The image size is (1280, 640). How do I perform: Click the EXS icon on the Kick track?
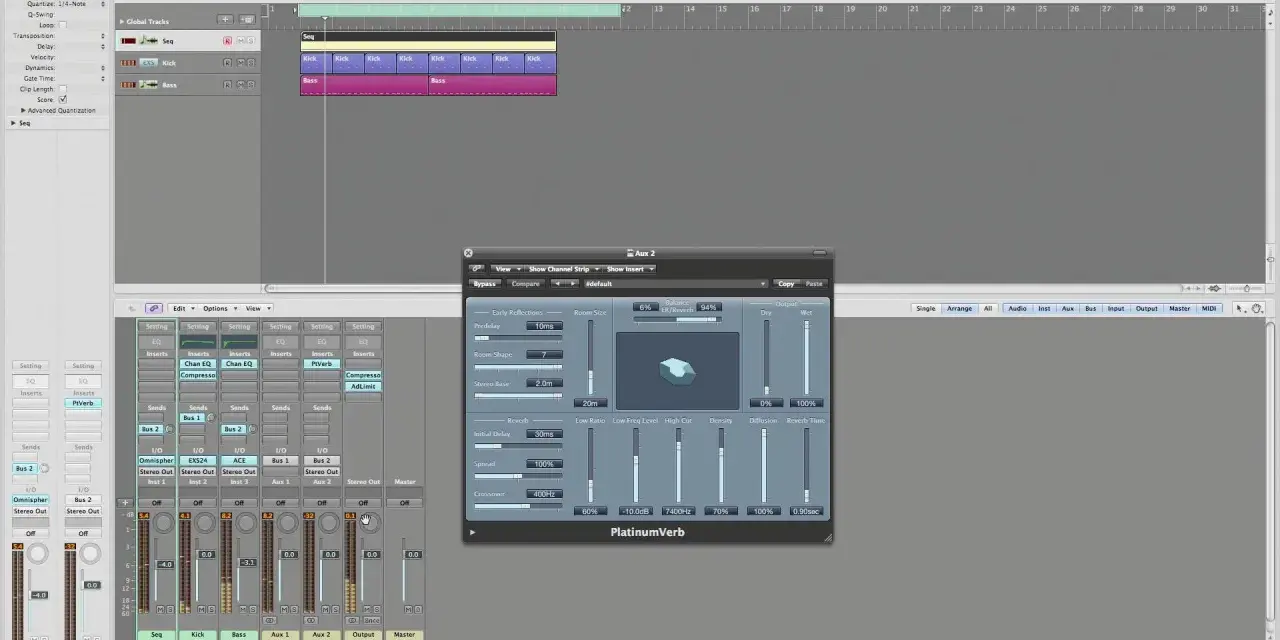148,63
